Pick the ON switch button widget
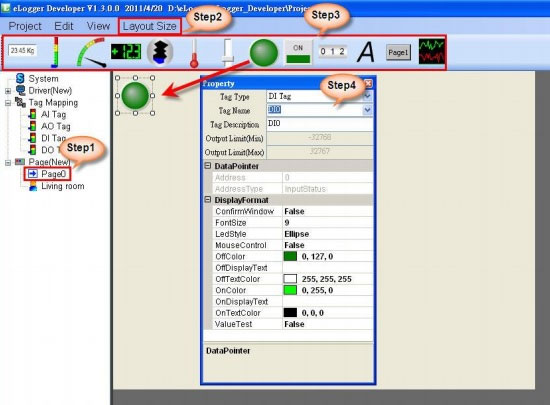The width and height of the screenshot is (550, 405). [298, 53]
